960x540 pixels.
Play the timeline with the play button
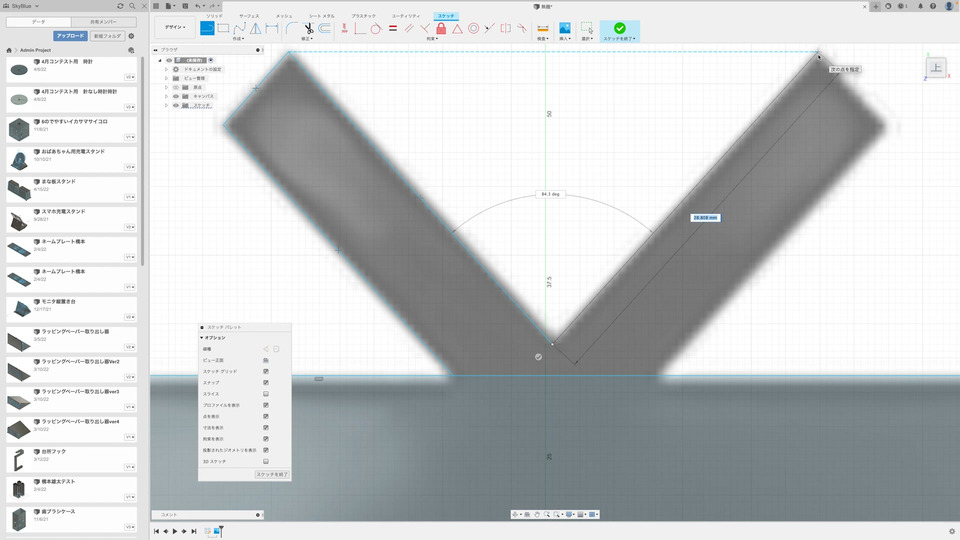click(175, 531)
